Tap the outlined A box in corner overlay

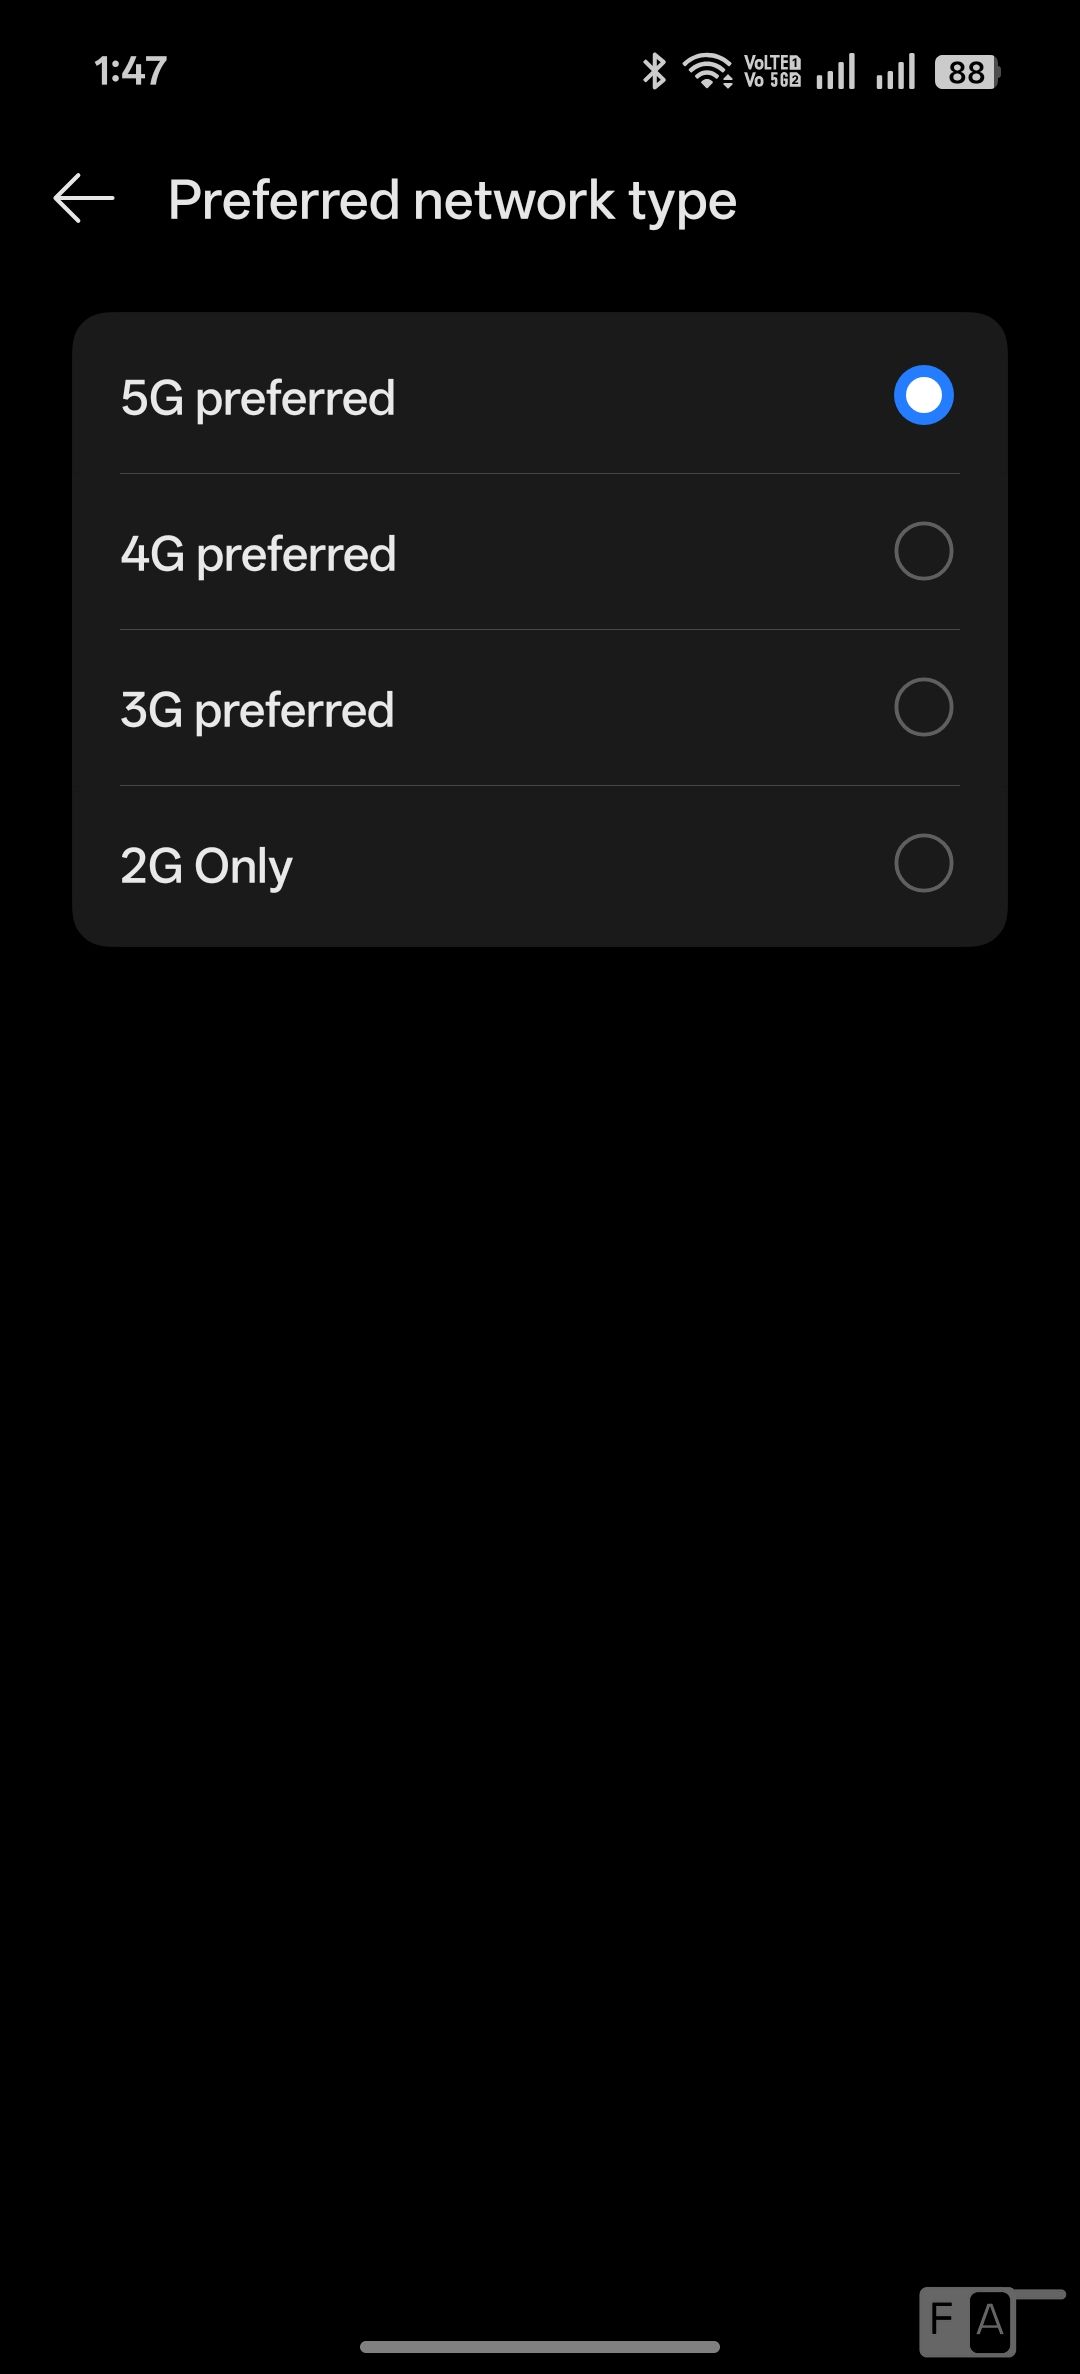pos(991,2319)
